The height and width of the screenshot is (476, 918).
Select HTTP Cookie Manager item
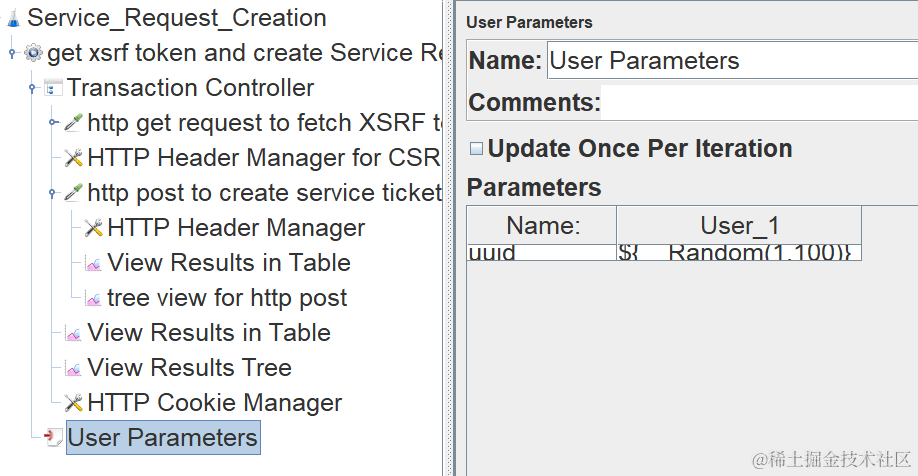214,403
